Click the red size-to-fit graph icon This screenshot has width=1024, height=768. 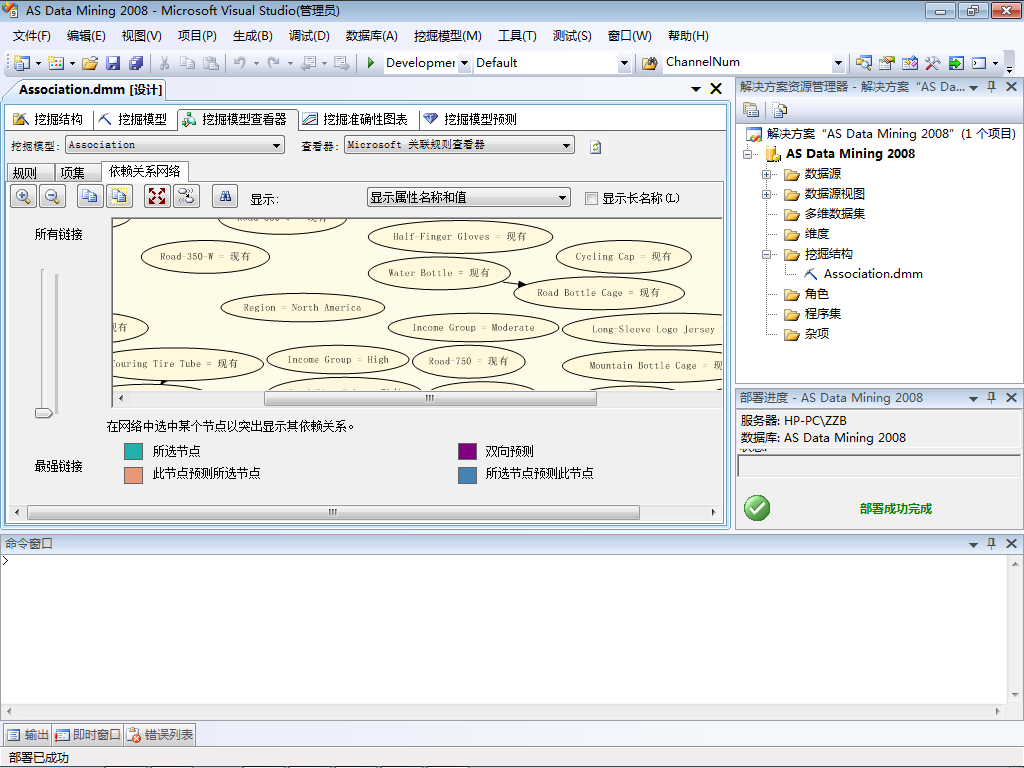tap(157, 197)
